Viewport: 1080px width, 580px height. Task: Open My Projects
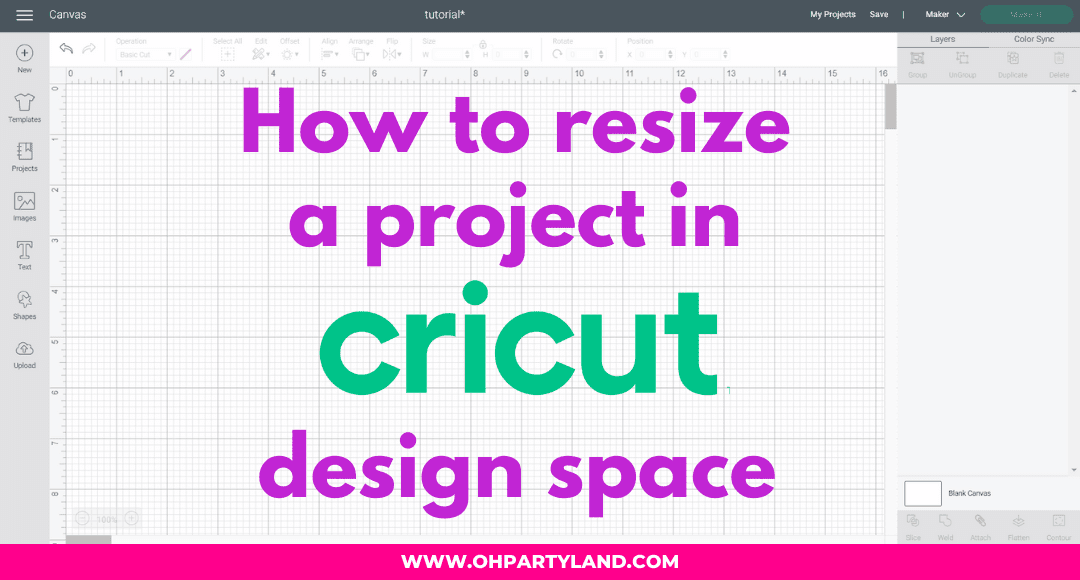coord(833,14)
